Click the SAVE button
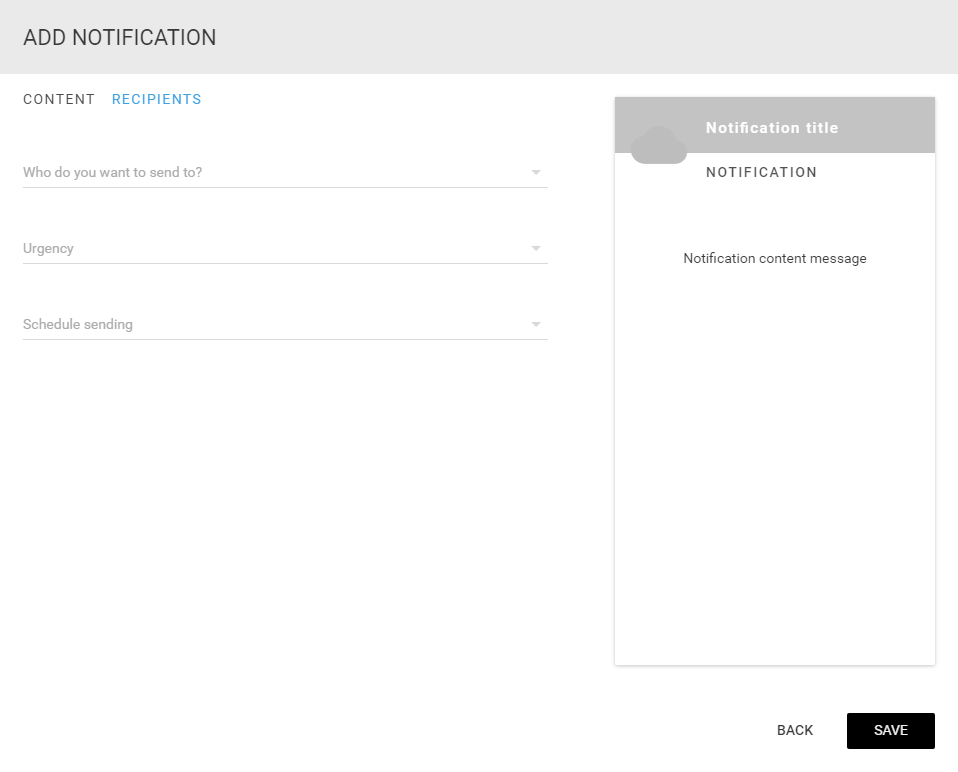 891,730
